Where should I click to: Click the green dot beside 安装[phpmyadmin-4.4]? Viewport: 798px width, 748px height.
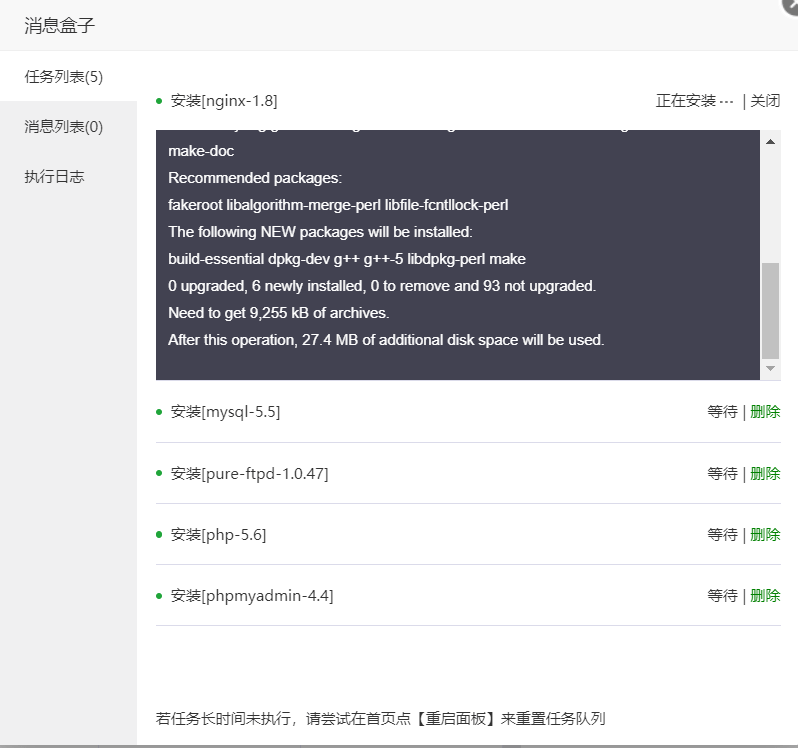[159, 596]
